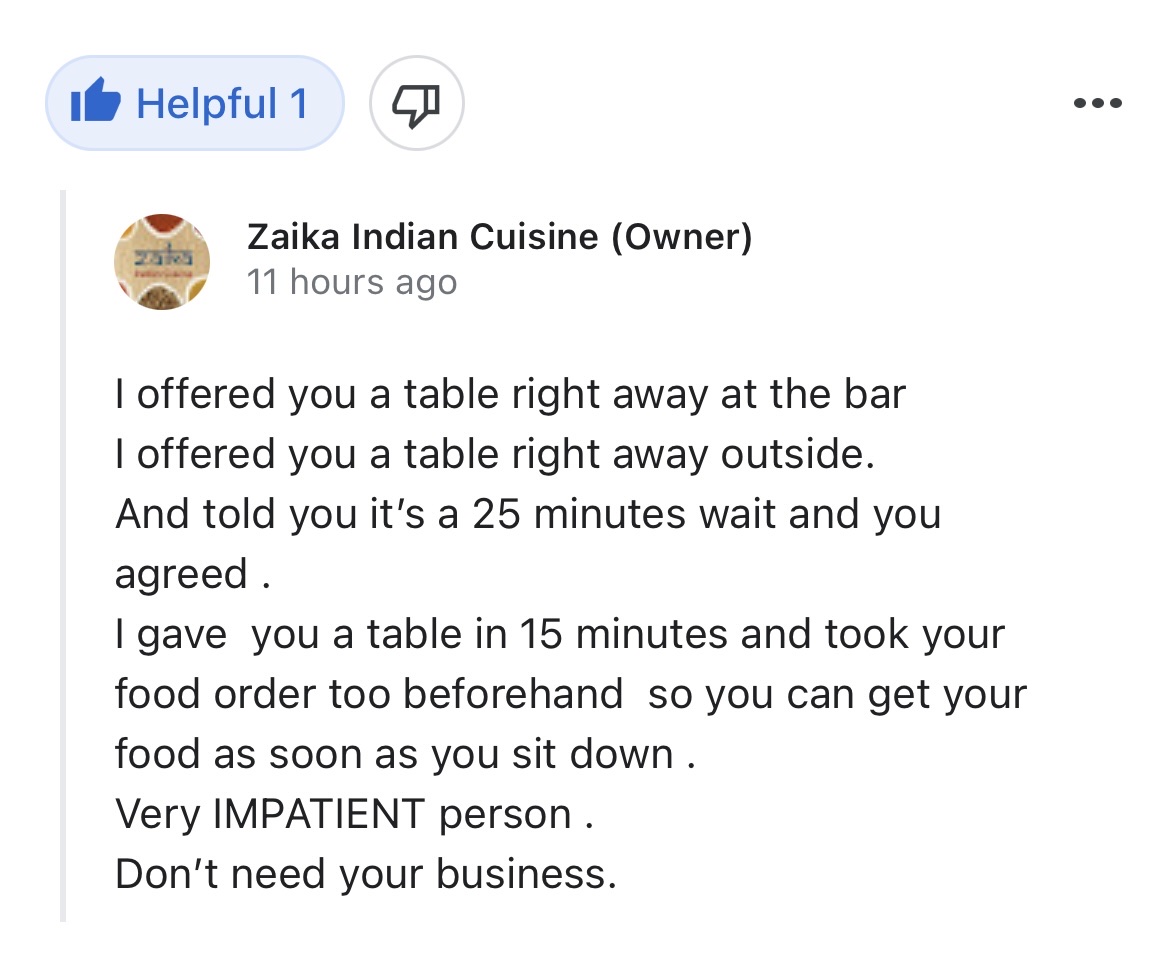Open the Zaika Indian Cuisine owner name
Screen dimensions: 1170x971
pyautogui.click(x=420, y=238)
